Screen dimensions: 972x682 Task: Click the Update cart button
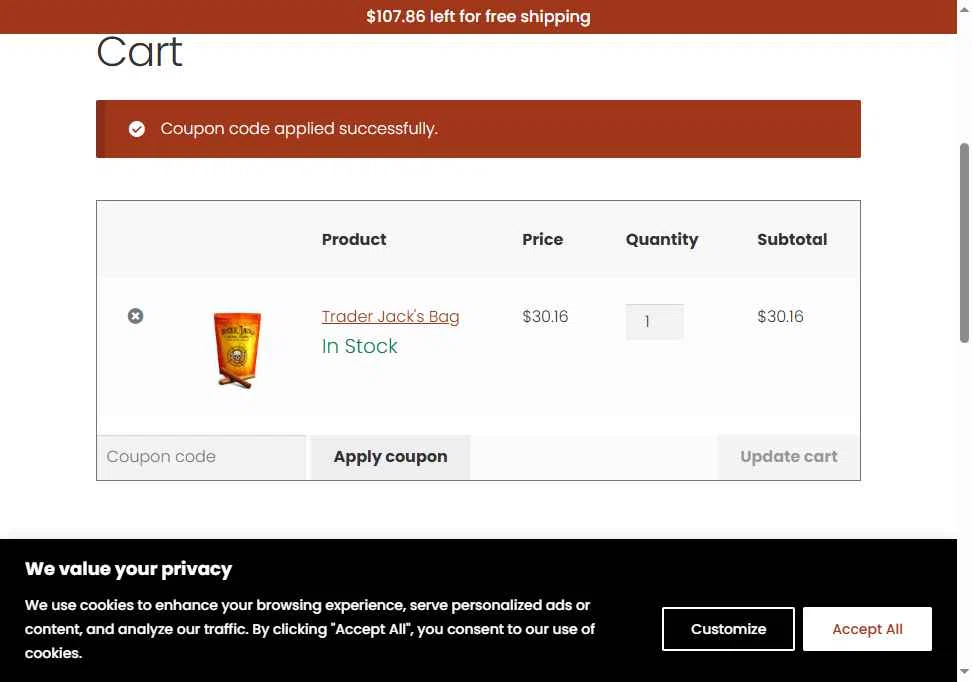789,457
